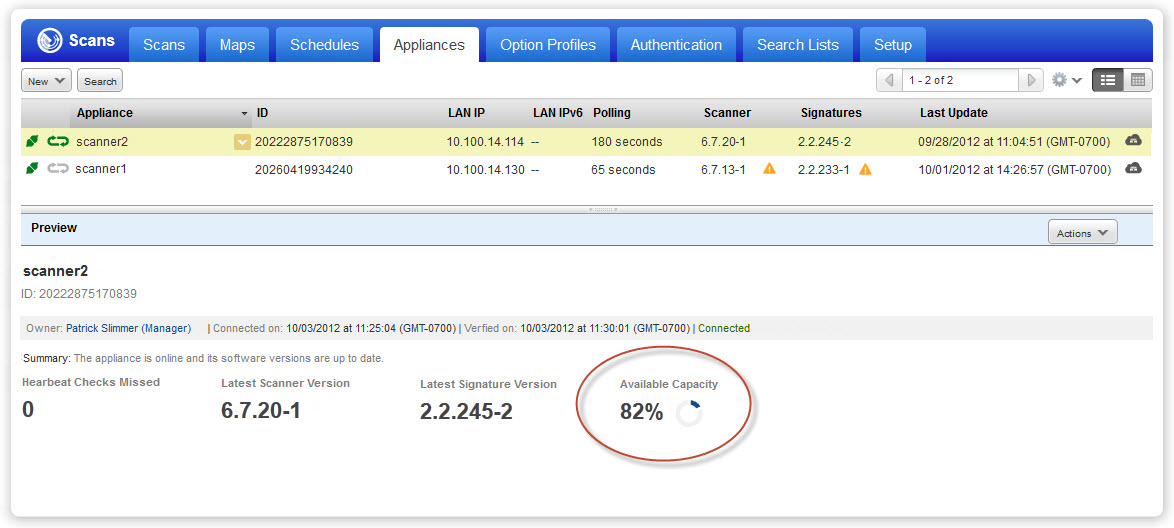Click the cloud icon in the scanner2 row
The image size is (1174, 528).
coord(1134,140)
